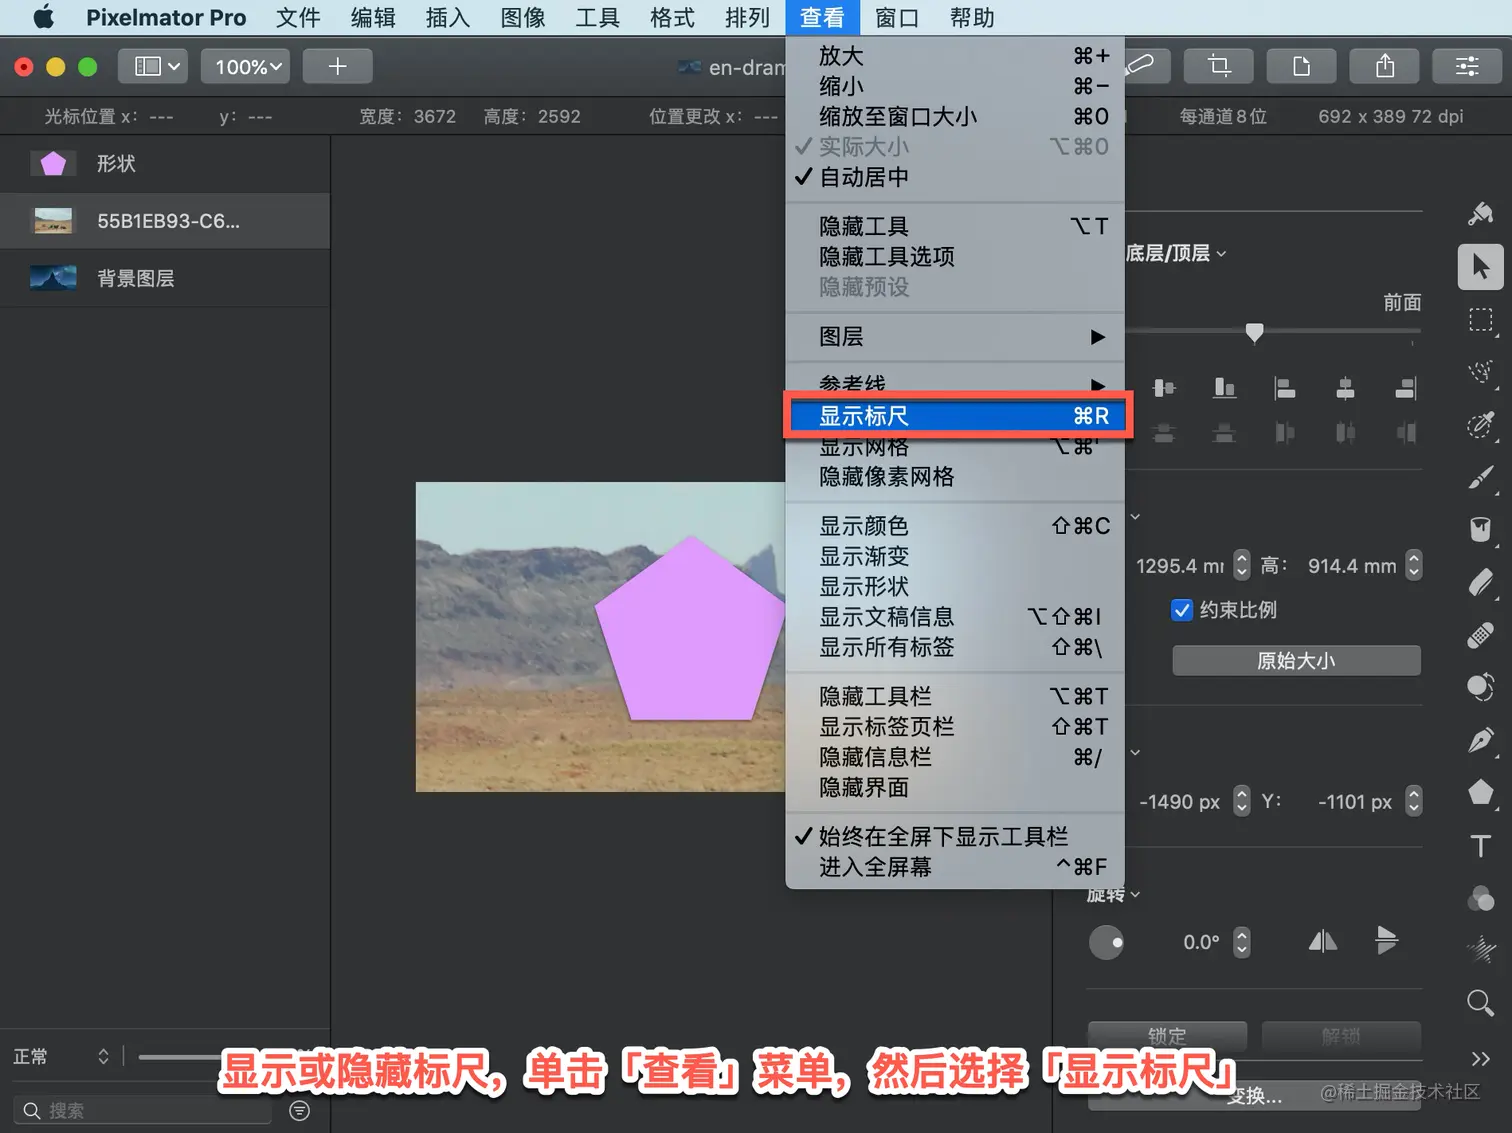Image resolution: width=1512 pixels, height=1133 pixels.
Task: Select the Paint brush tool
Action: (1481, 478)
